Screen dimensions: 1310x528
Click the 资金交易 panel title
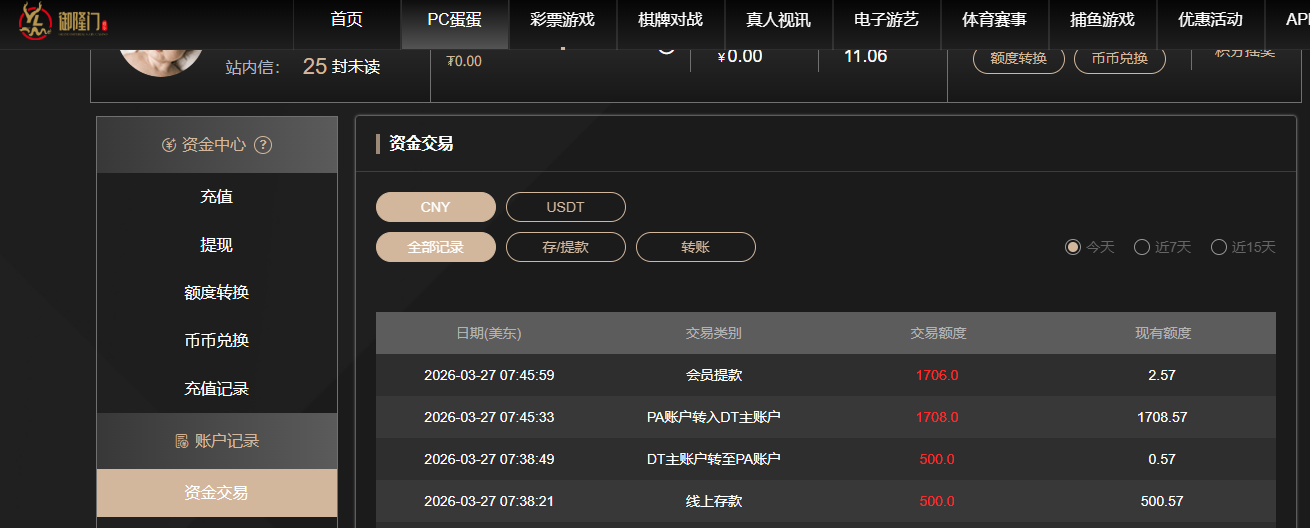tap(421, 144)
